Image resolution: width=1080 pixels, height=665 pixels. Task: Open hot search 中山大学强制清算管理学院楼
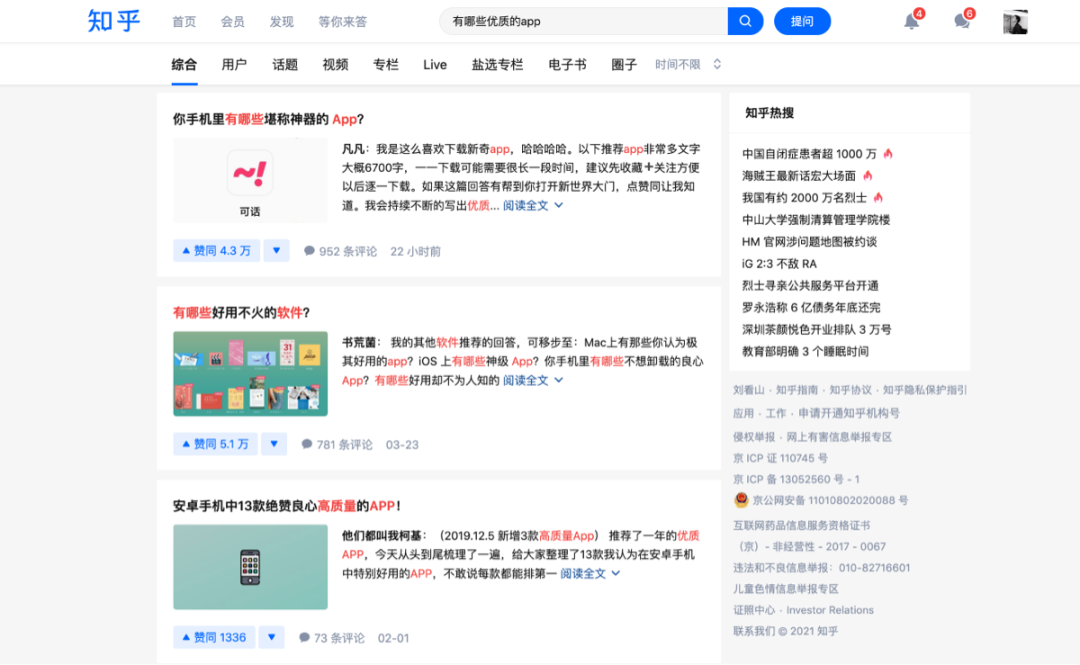coord(816,220)
